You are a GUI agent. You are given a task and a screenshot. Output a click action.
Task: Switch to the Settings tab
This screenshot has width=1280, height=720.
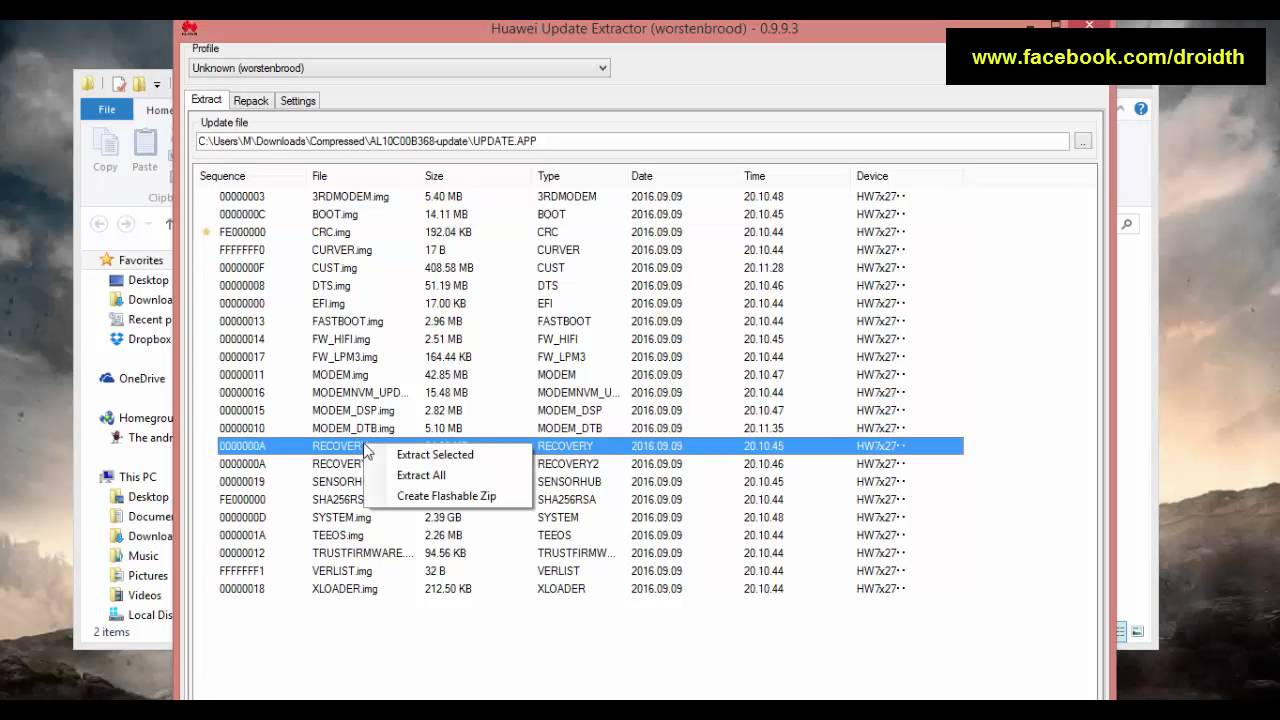tap(298, 101)
